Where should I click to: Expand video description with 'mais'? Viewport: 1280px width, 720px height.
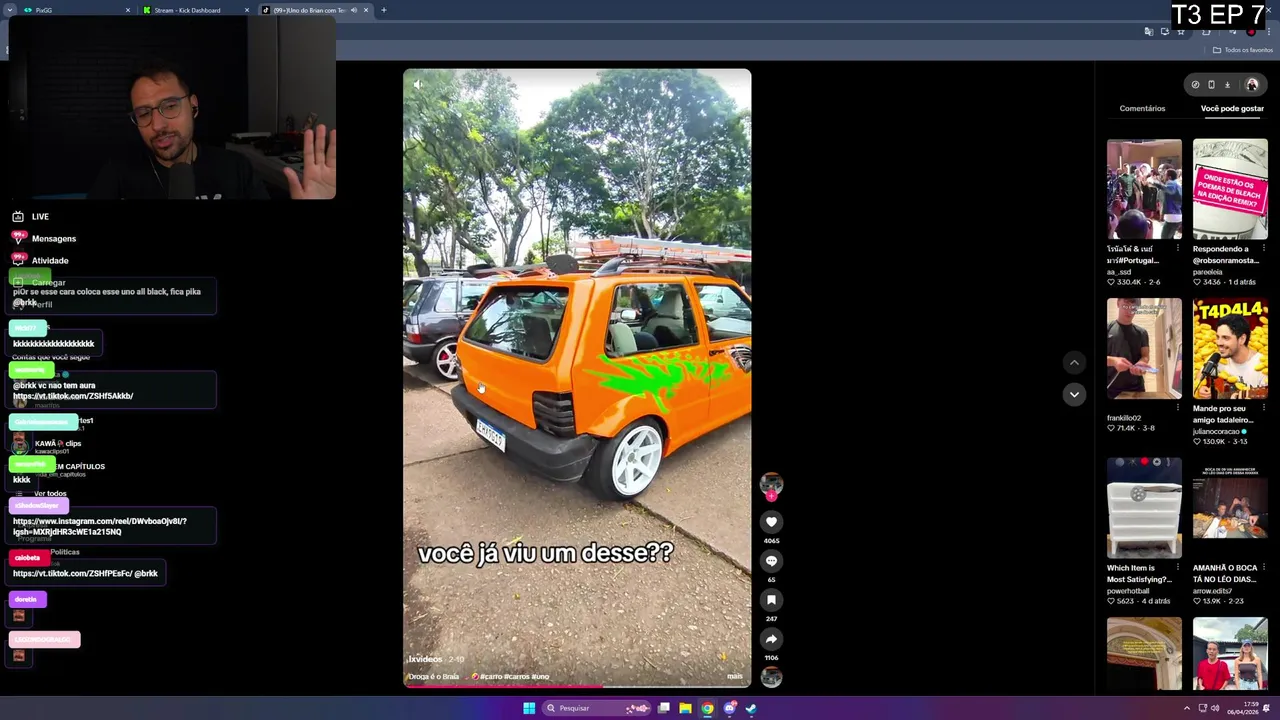[x=735, y=677]
